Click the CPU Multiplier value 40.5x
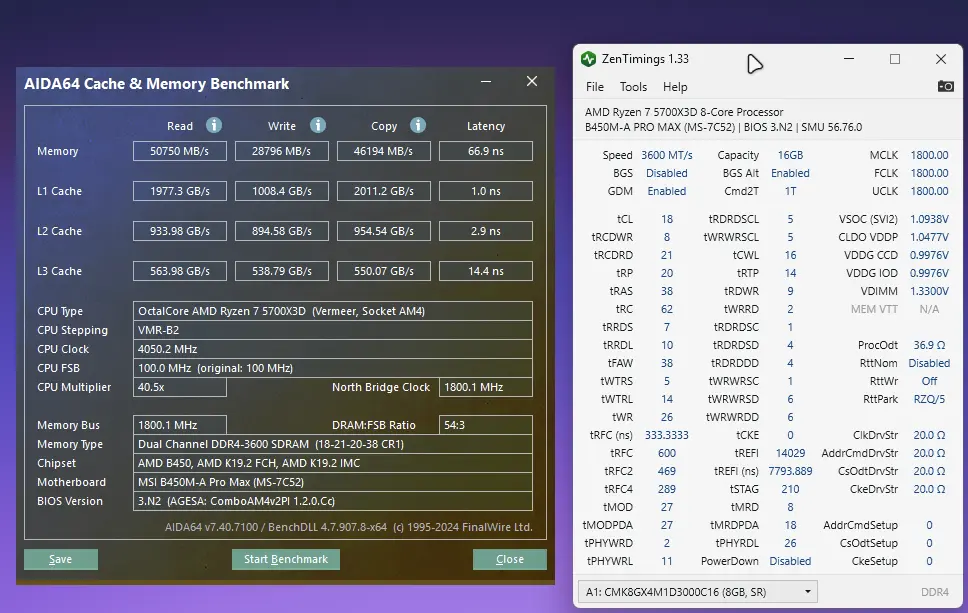This screenshot has width=968, height=613. (180, 387)
